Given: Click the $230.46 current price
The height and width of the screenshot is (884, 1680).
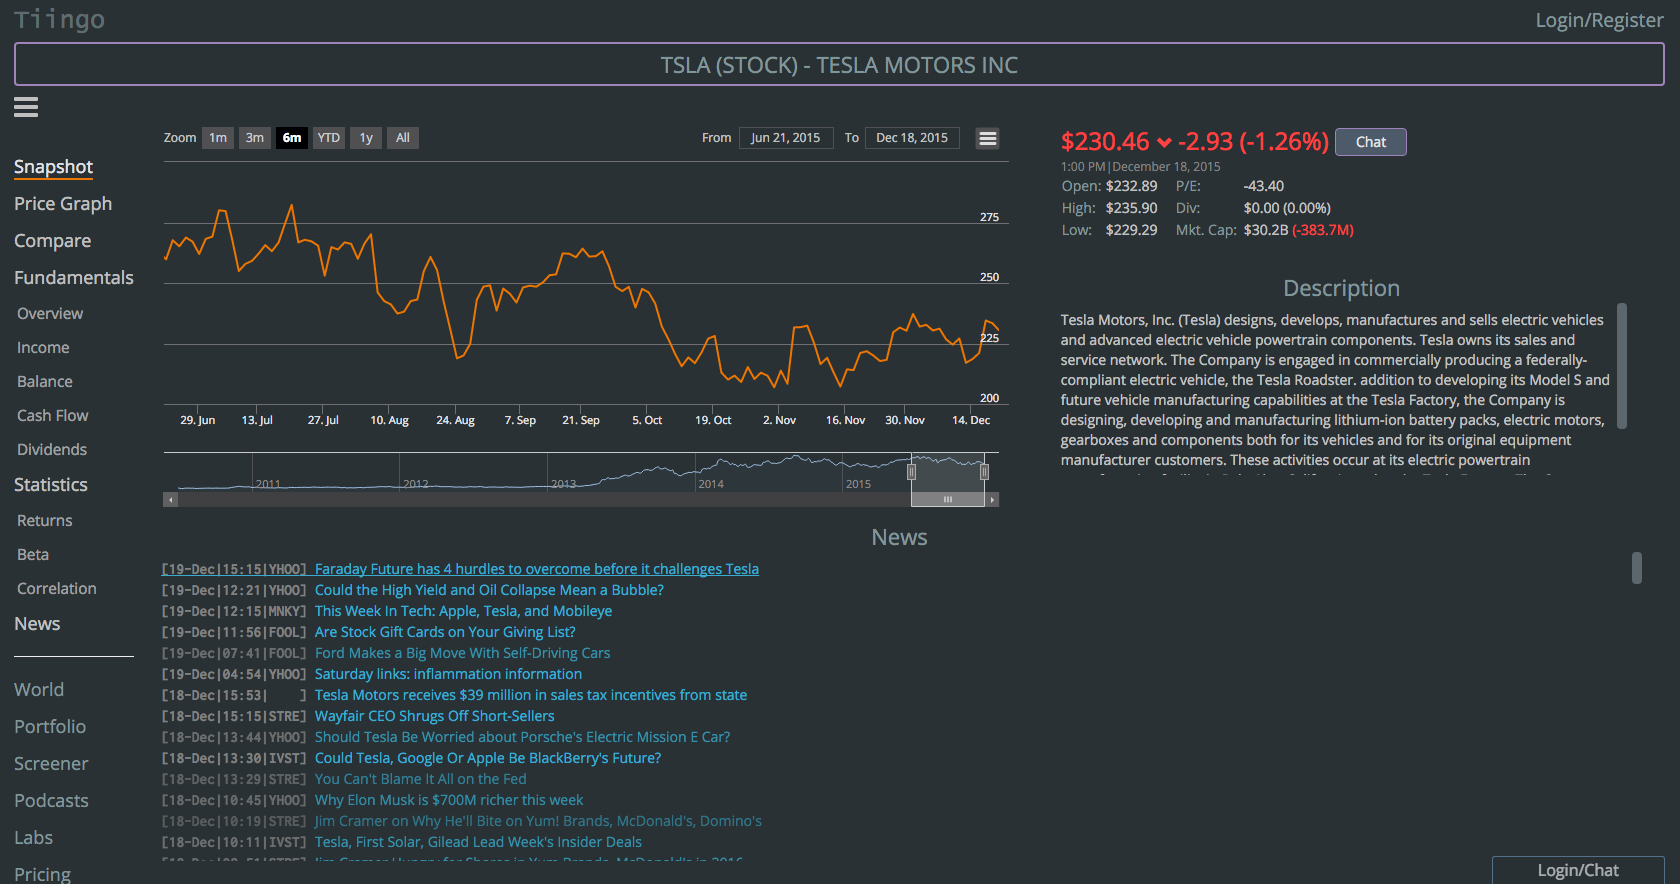Looking at the screenshot, I should [x=1105, y=142].
